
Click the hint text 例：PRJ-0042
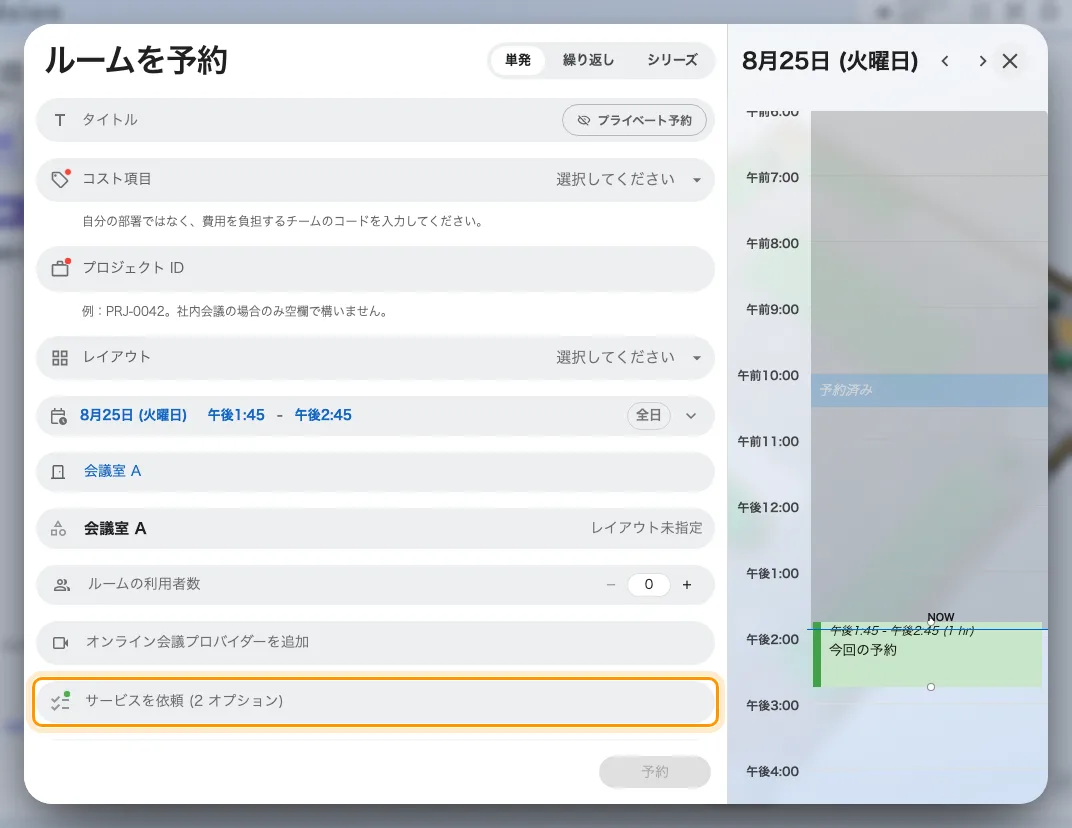(x=236, y=311)
